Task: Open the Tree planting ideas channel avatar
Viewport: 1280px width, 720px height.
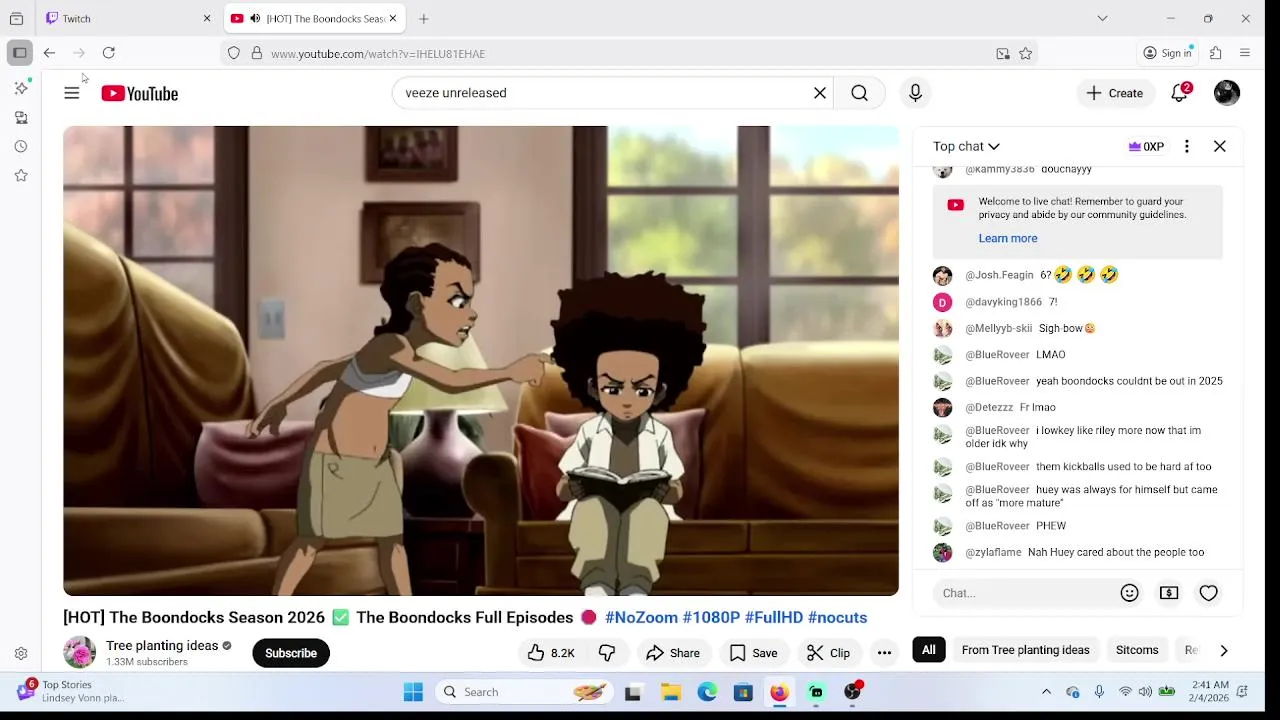Action: (x=80, y=653)
